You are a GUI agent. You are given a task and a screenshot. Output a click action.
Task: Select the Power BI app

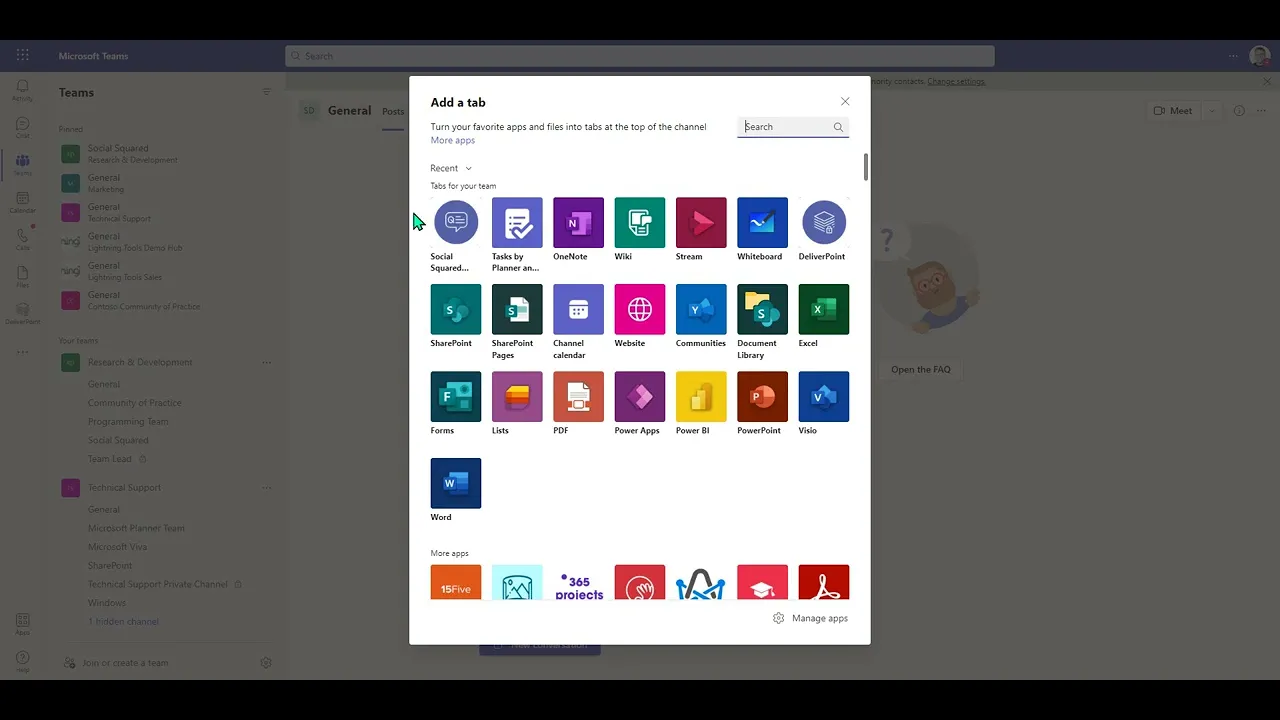(701, 396)
